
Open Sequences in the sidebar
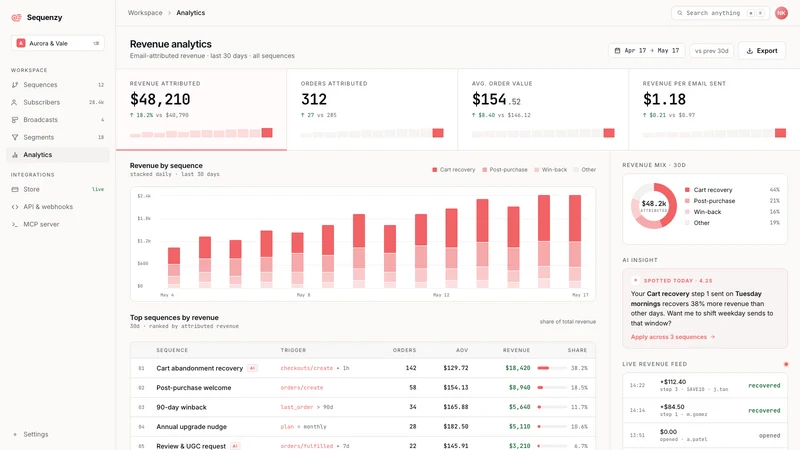pos(58,85)
